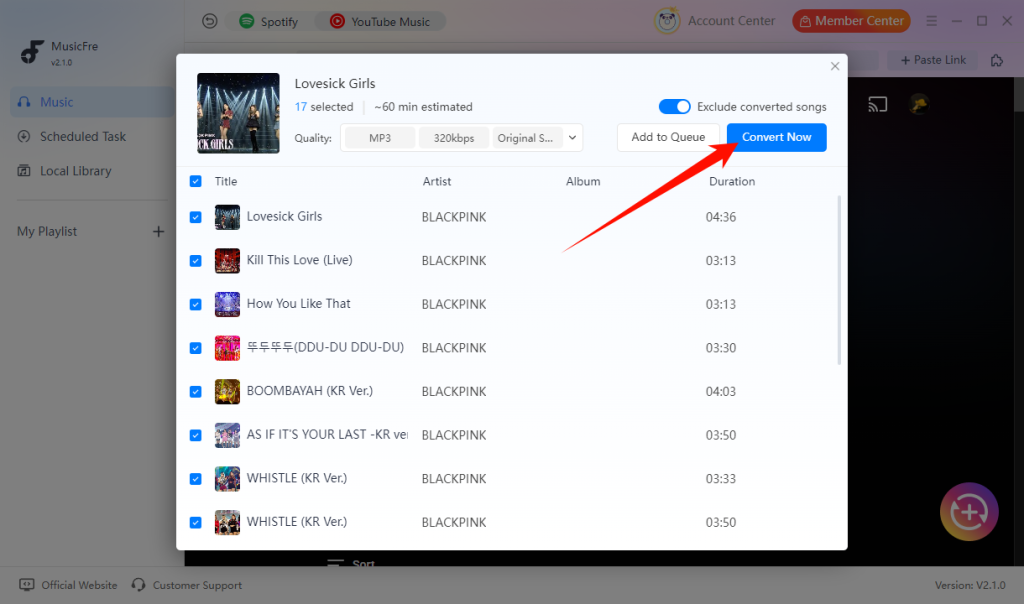Click the MusicFre logo icon
The height and width of the screenshot is (604, 1024).
(x=31, y=52)
